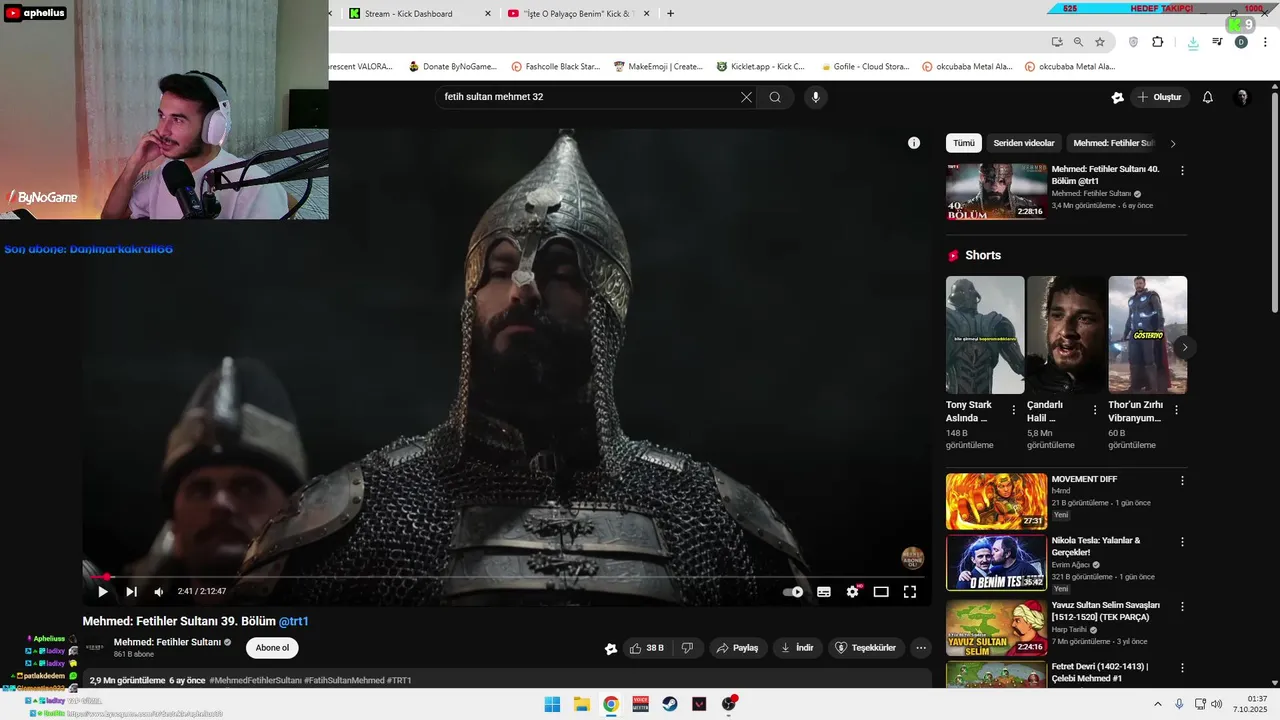Click the Paylaş share button
This screenshot has width=1280, height=720.
(x=737, y=648)
